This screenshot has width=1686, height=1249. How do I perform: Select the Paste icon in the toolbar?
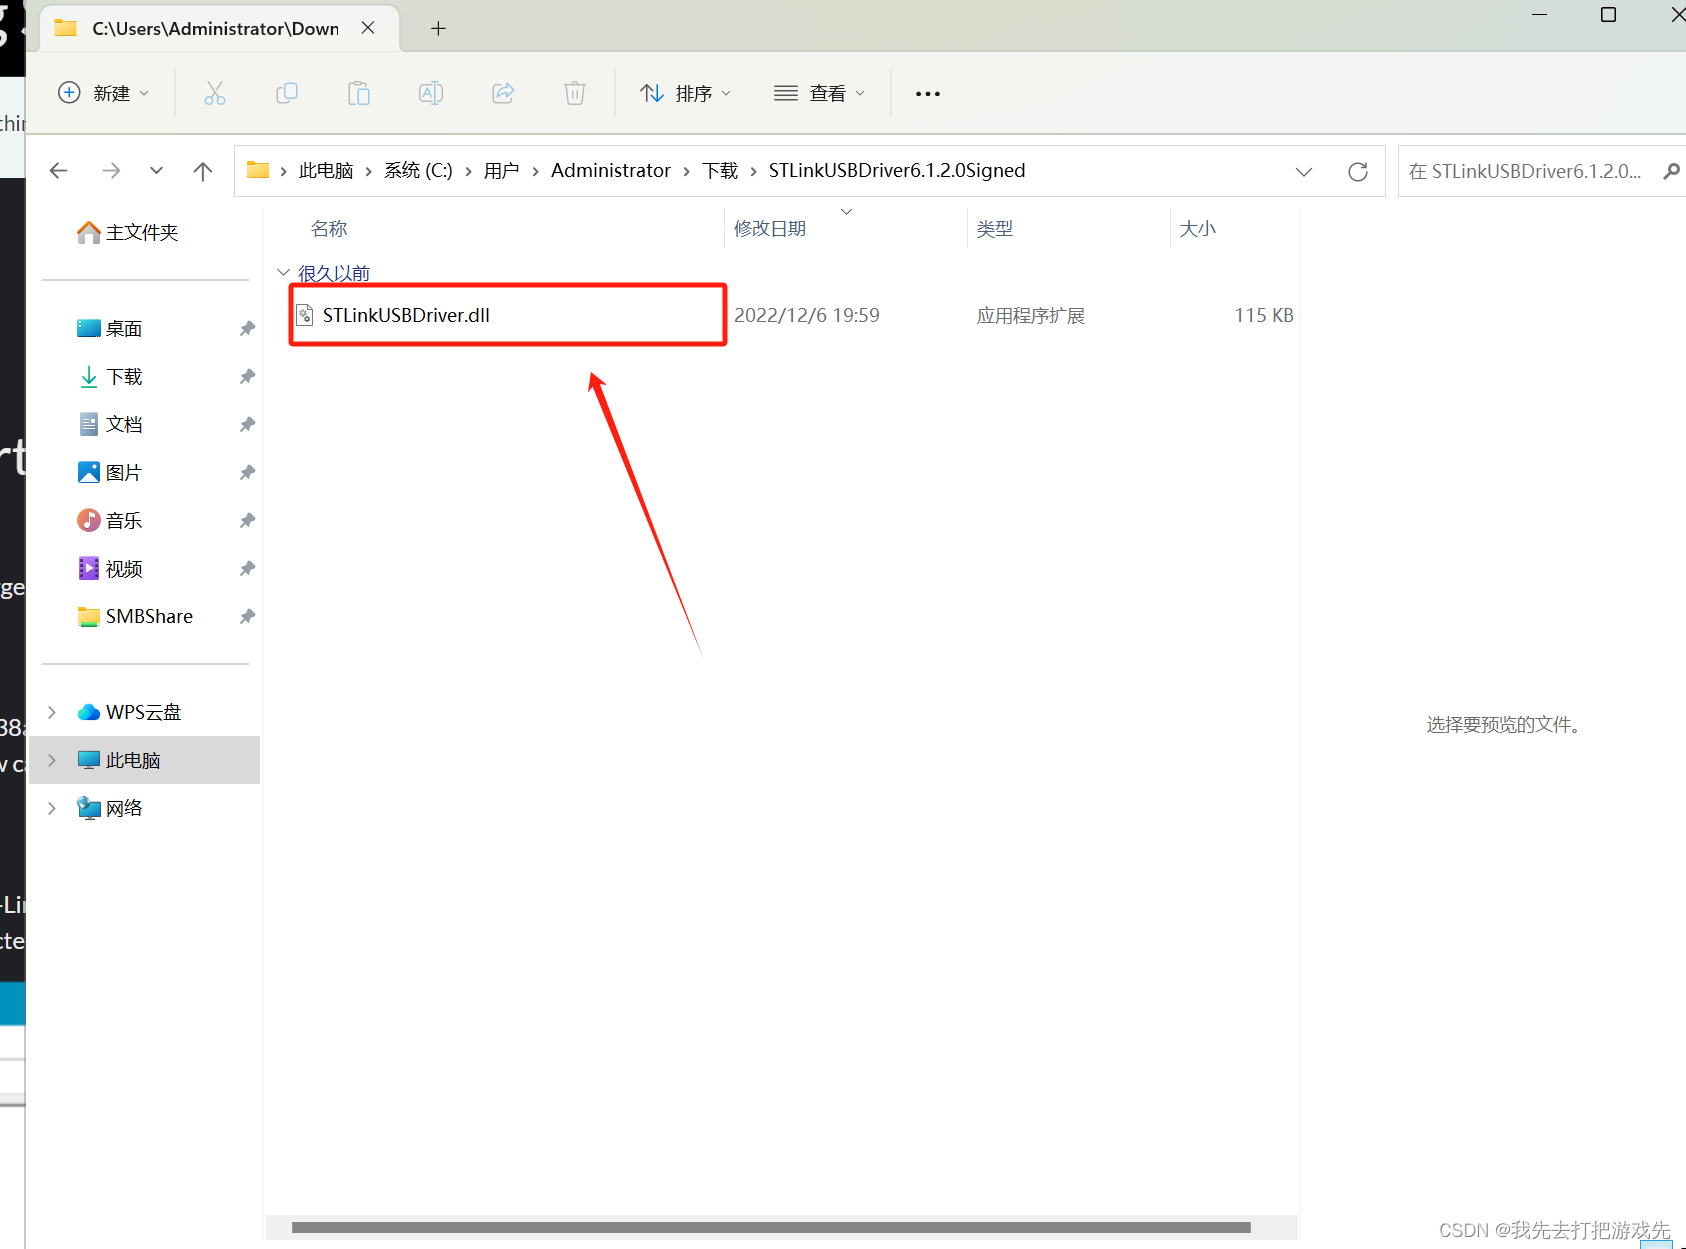359,93
